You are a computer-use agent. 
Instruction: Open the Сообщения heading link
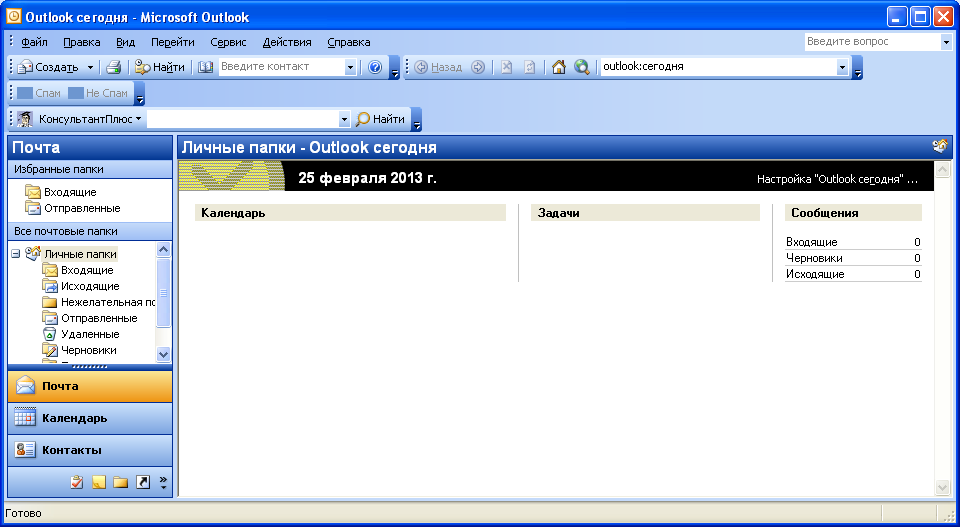(825, 213)
